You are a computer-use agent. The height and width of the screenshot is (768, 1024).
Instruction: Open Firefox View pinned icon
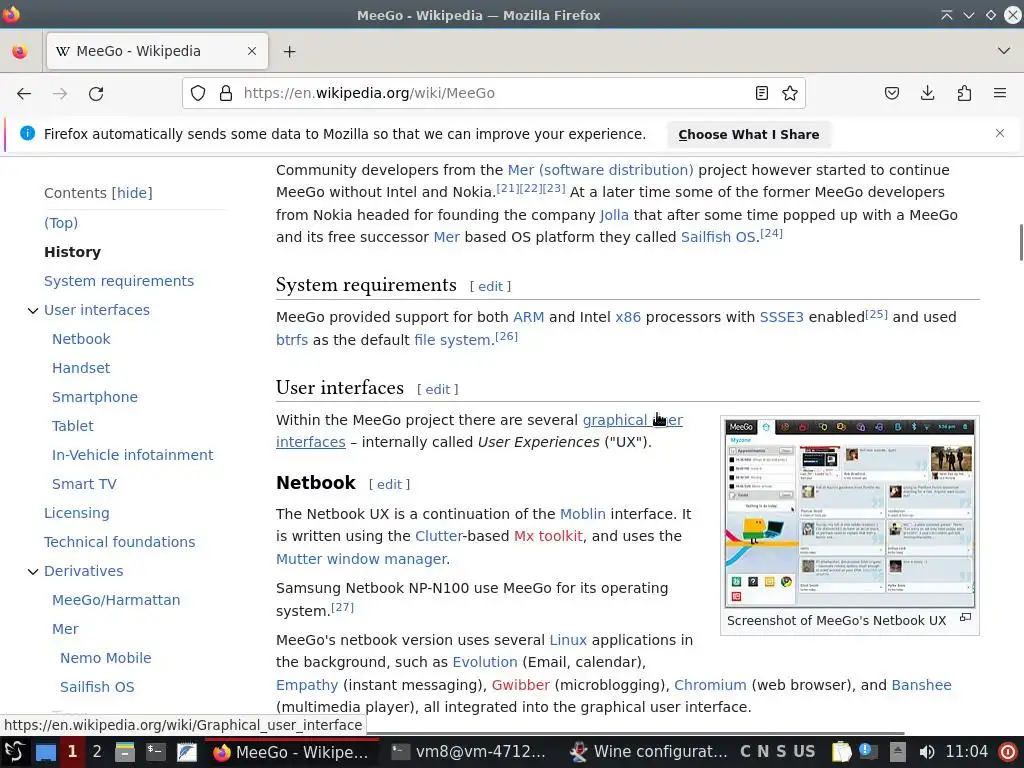pos(20,51)
